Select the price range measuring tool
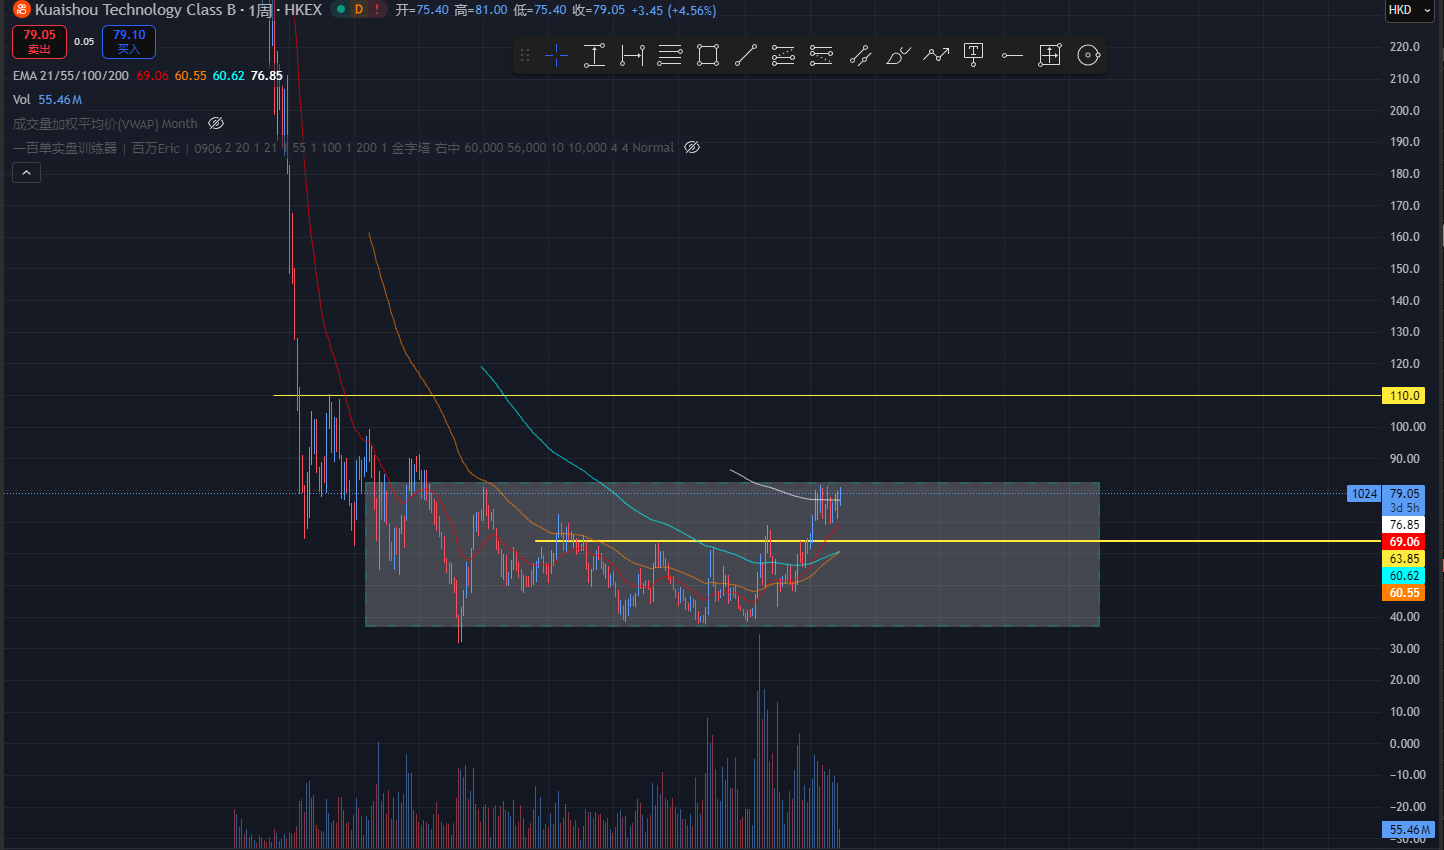The image size is (1444, 850). point(594,56)
